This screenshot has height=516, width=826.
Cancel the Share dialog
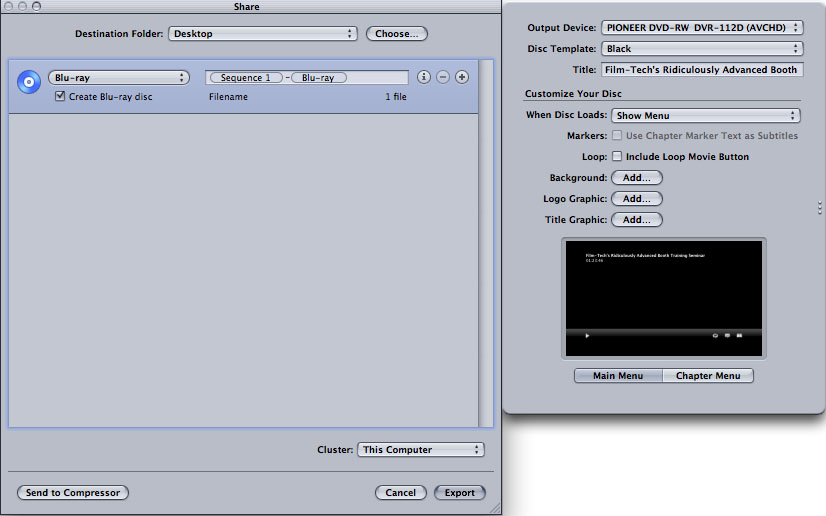click(400, 492)
